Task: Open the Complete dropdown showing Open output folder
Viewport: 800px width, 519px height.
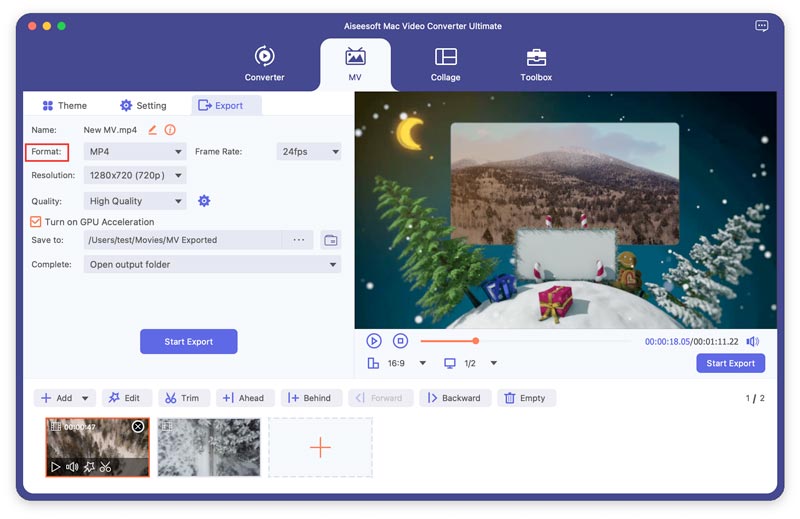Action: [x=212, y=264]
